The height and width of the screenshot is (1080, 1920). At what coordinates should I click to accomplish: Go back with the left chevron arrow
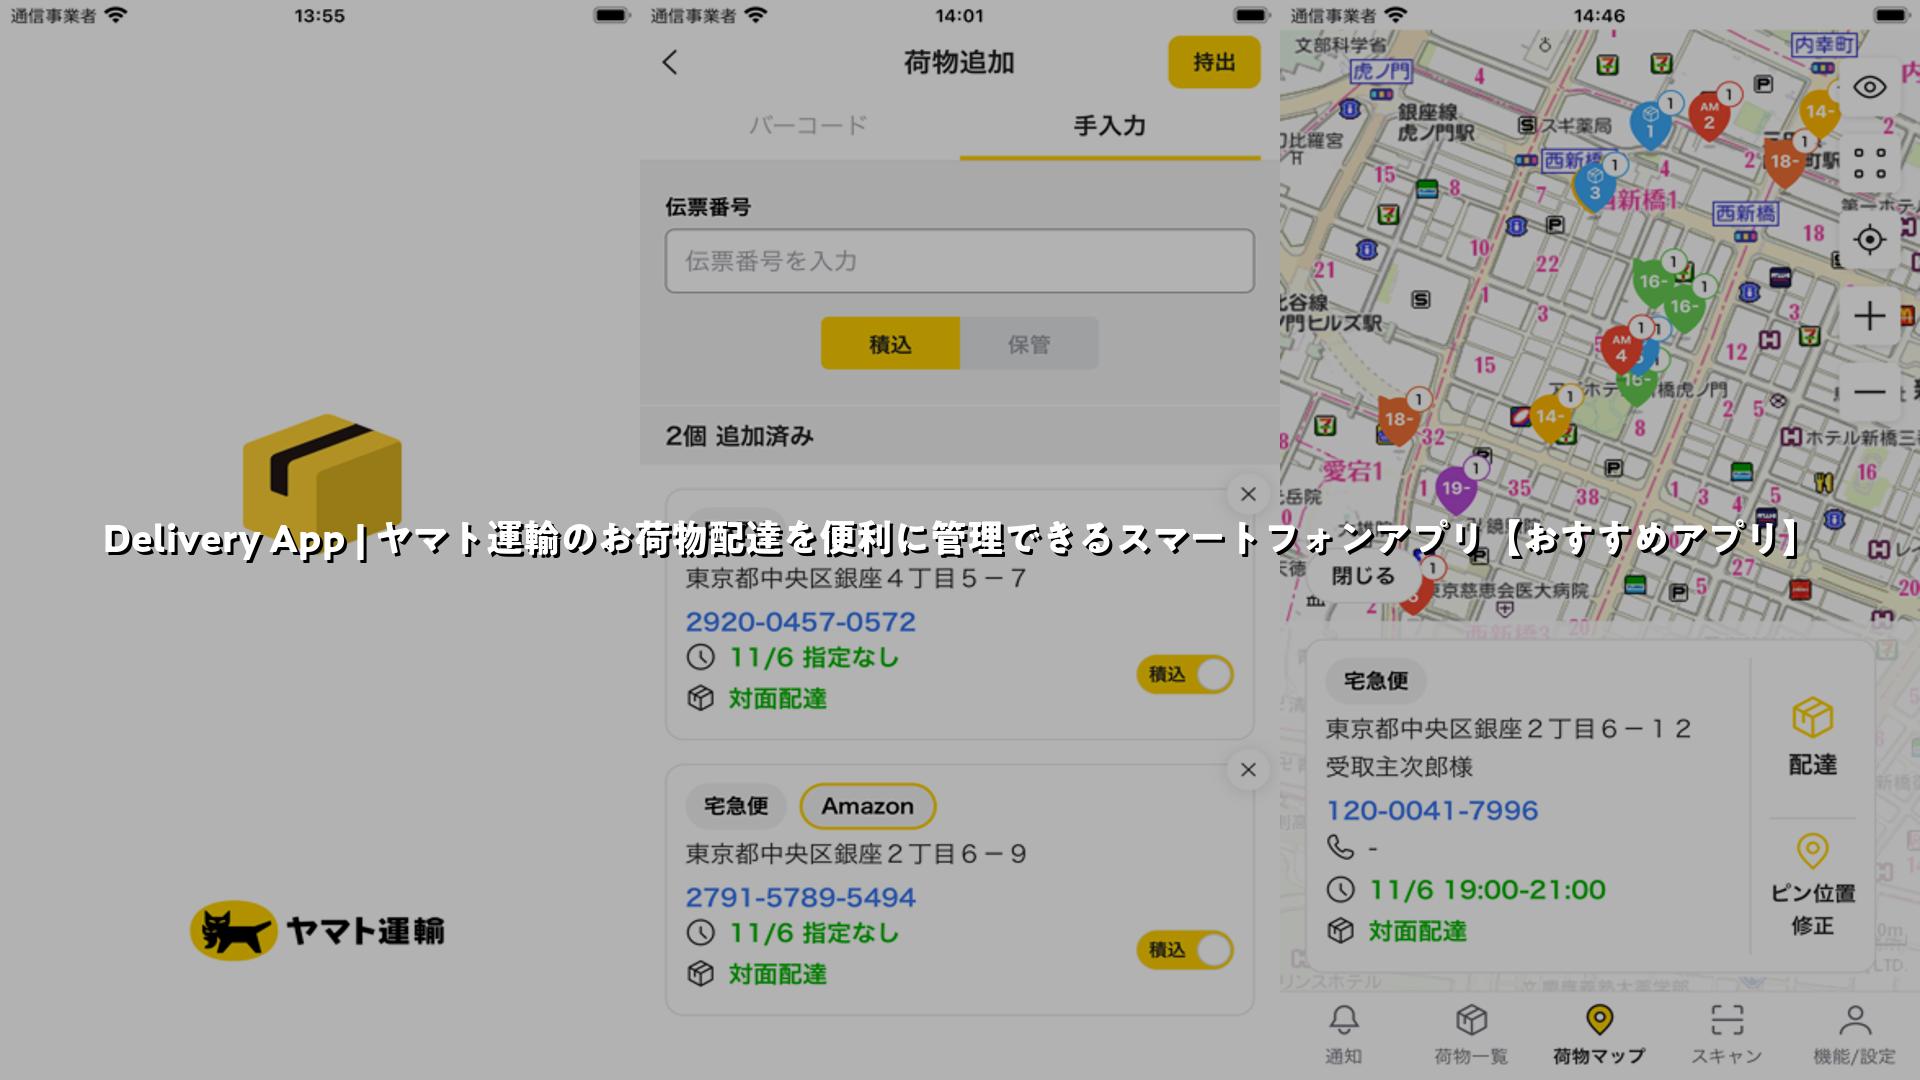coord(670,62)
